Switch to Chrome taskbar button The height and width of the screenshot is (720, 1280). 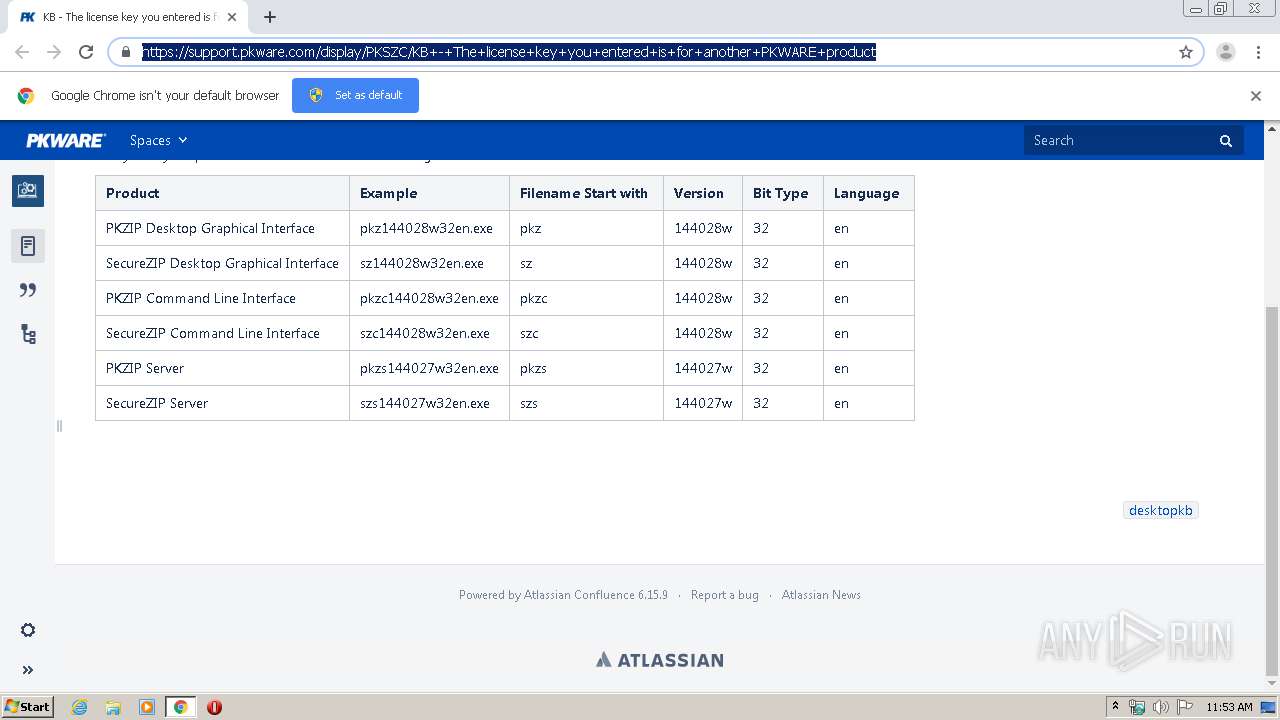[180, 707]
